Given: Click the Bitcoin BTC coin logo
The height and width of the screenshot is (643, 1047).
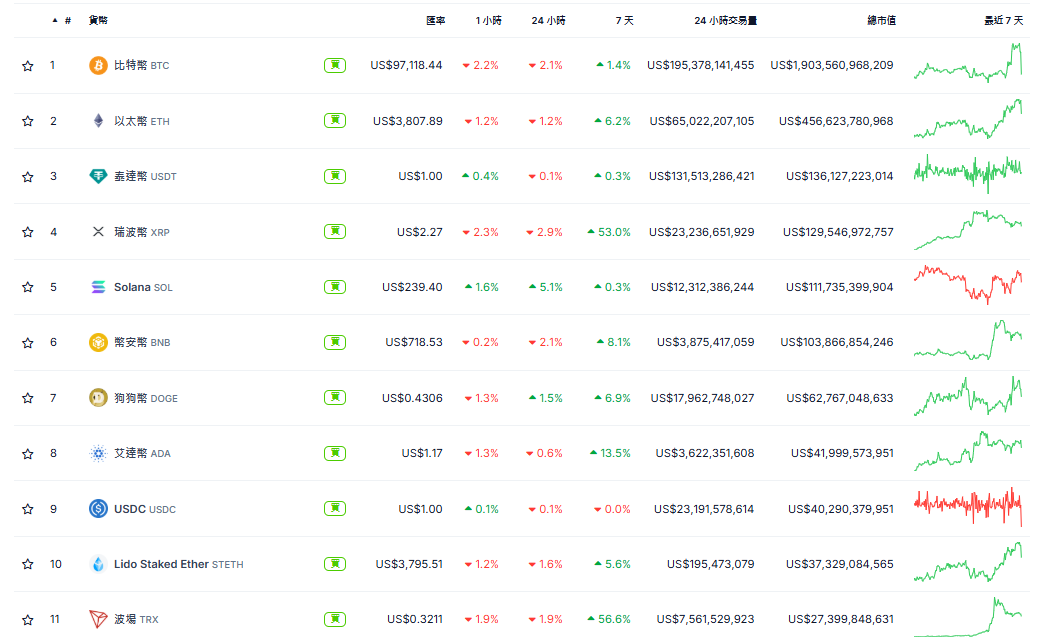Looking at the screenshot, I should (x=98, y=65).
